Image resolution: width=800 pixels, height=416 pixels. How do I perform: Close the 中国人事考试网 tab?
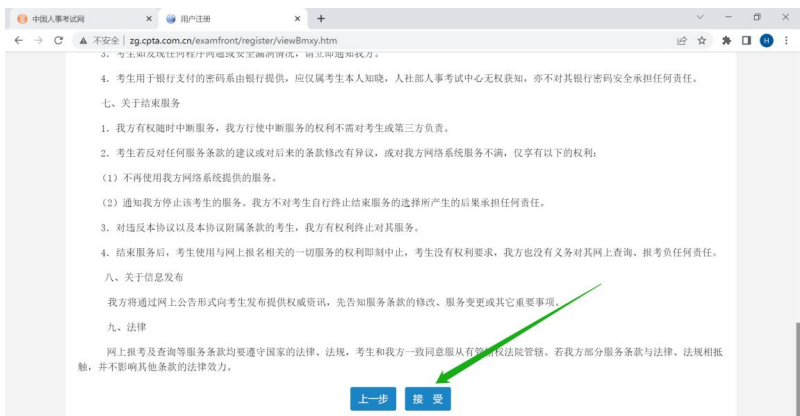[149, 19]
